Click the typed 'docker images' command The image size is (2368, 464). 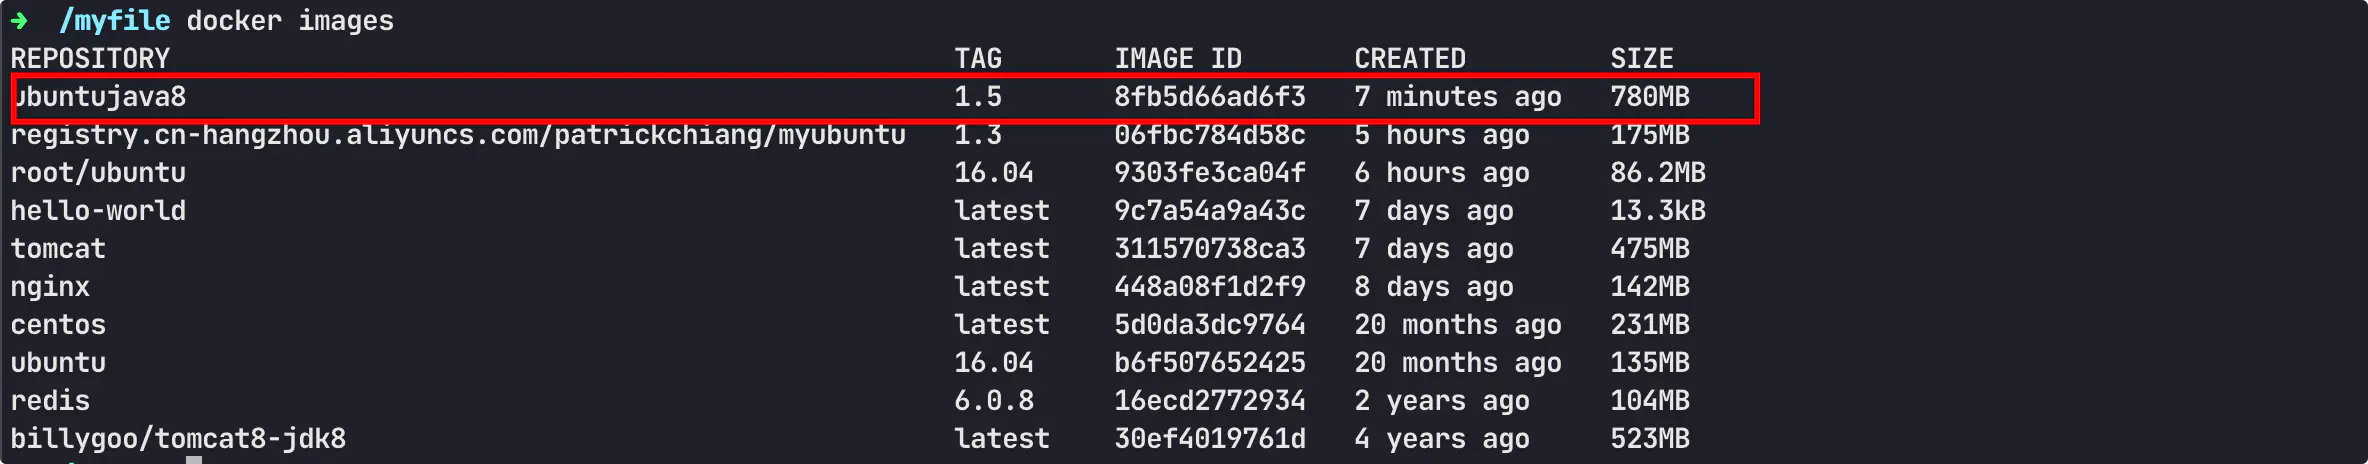(x=290, y=21)
